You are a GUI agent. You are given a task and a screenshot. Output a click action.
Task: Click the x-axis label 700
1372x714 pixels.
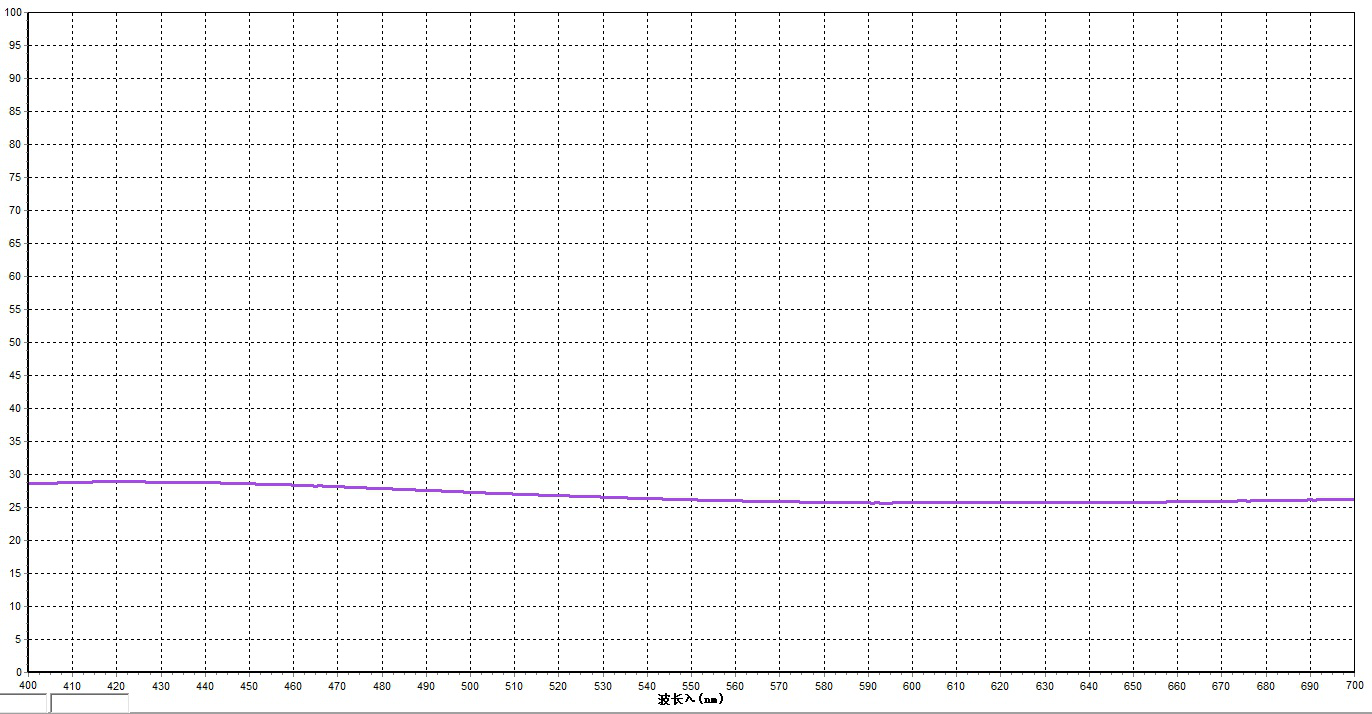click(x=1354, y=686)
